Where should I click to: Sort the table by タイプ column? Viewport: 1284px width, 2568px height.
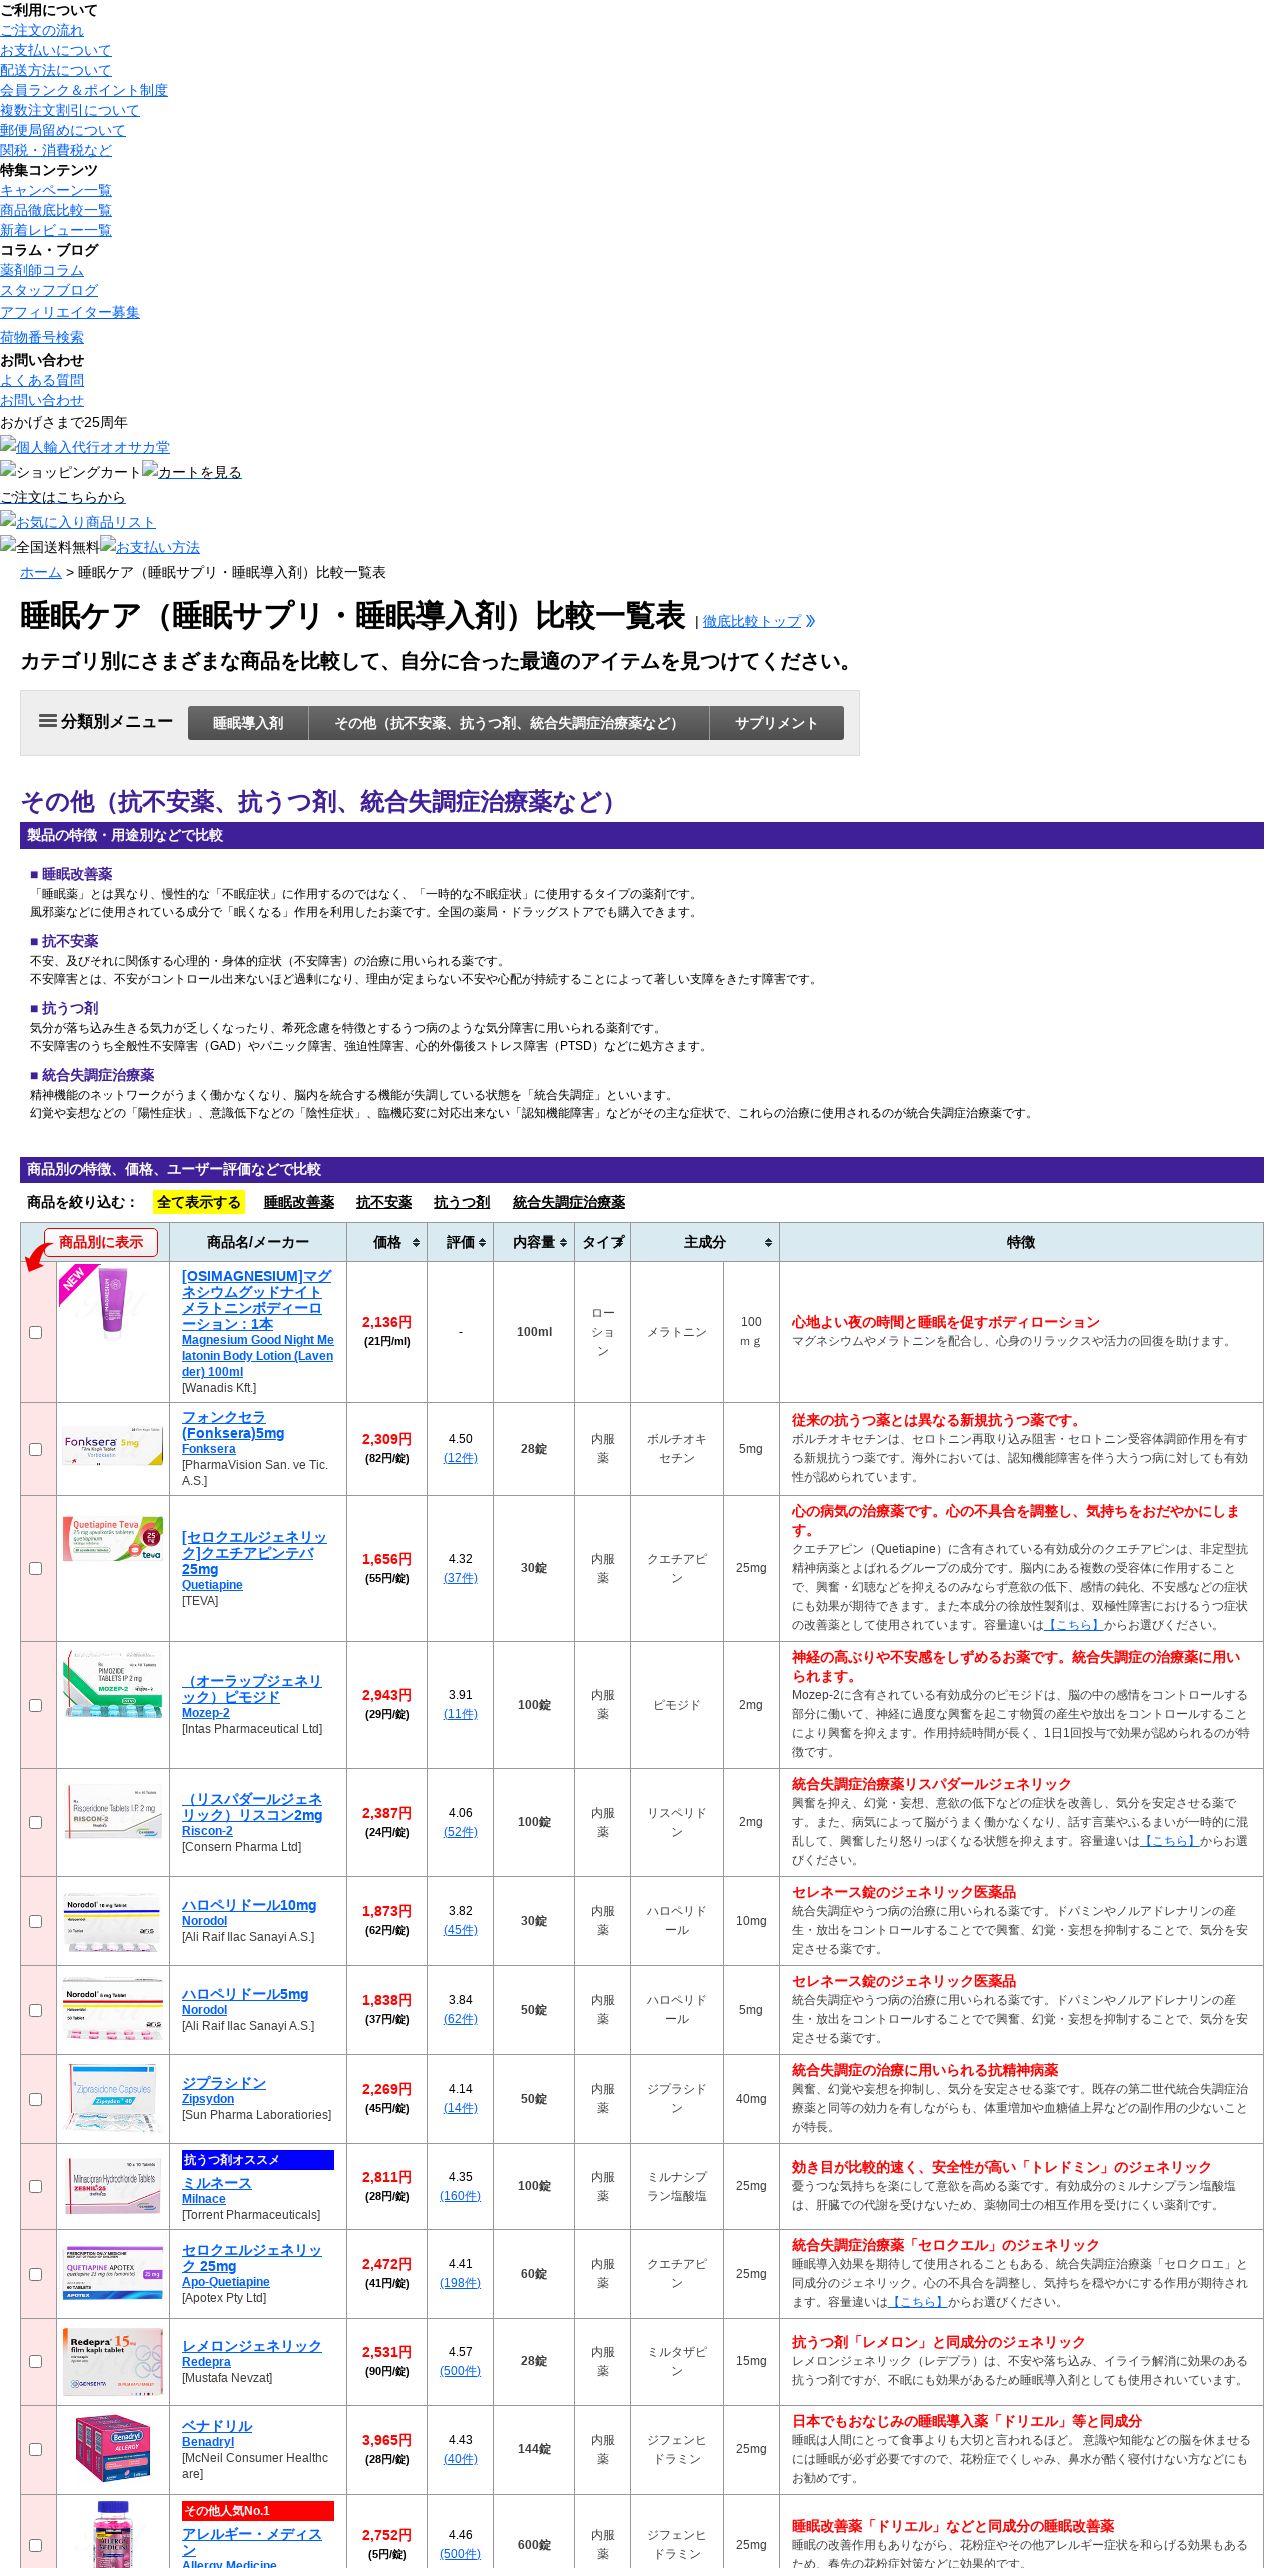tap(602, 1242)
